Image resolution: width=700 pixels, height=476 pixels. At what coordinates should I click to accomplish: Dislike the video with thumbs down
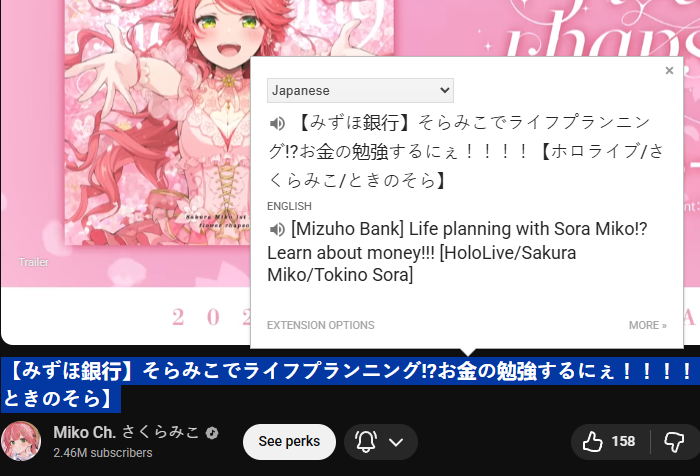point(674,442)
